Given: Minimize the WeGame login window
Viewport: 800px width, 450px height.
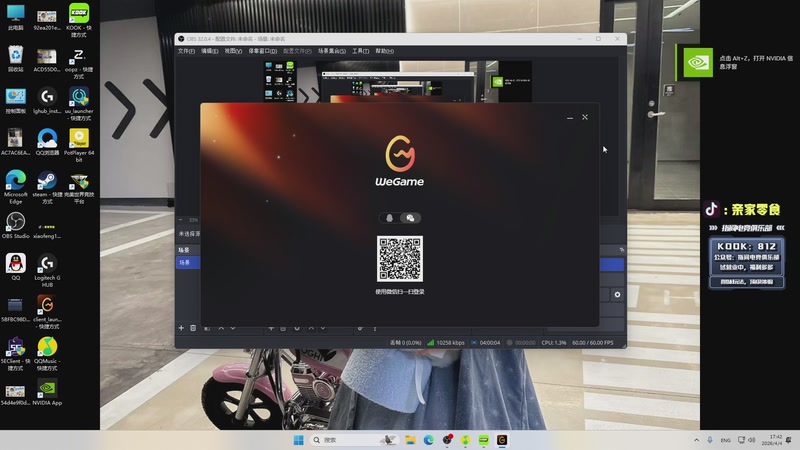Looking at the screenshot, I should click(x=570, y=117).
